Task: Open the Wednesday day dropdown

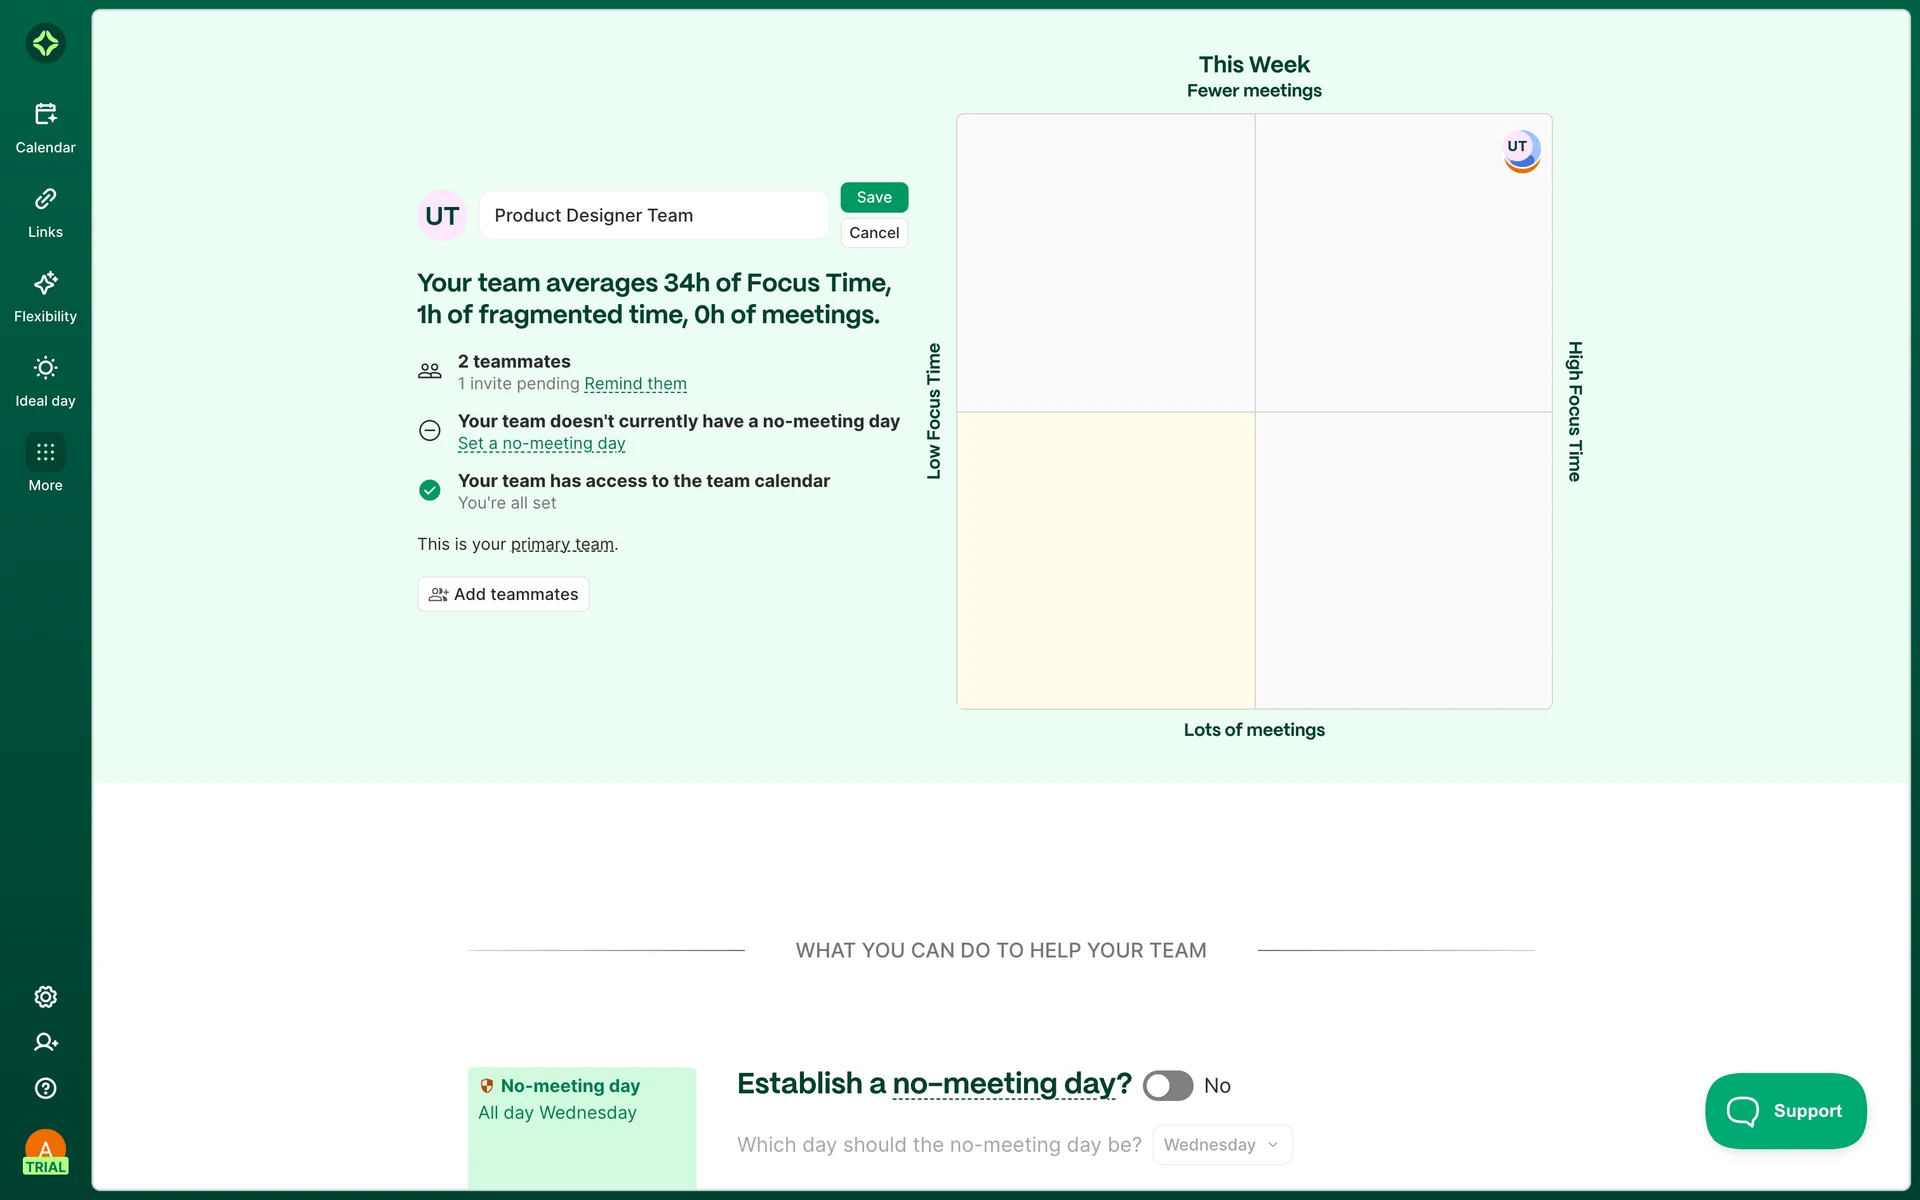Action: pos(1221,1145)
